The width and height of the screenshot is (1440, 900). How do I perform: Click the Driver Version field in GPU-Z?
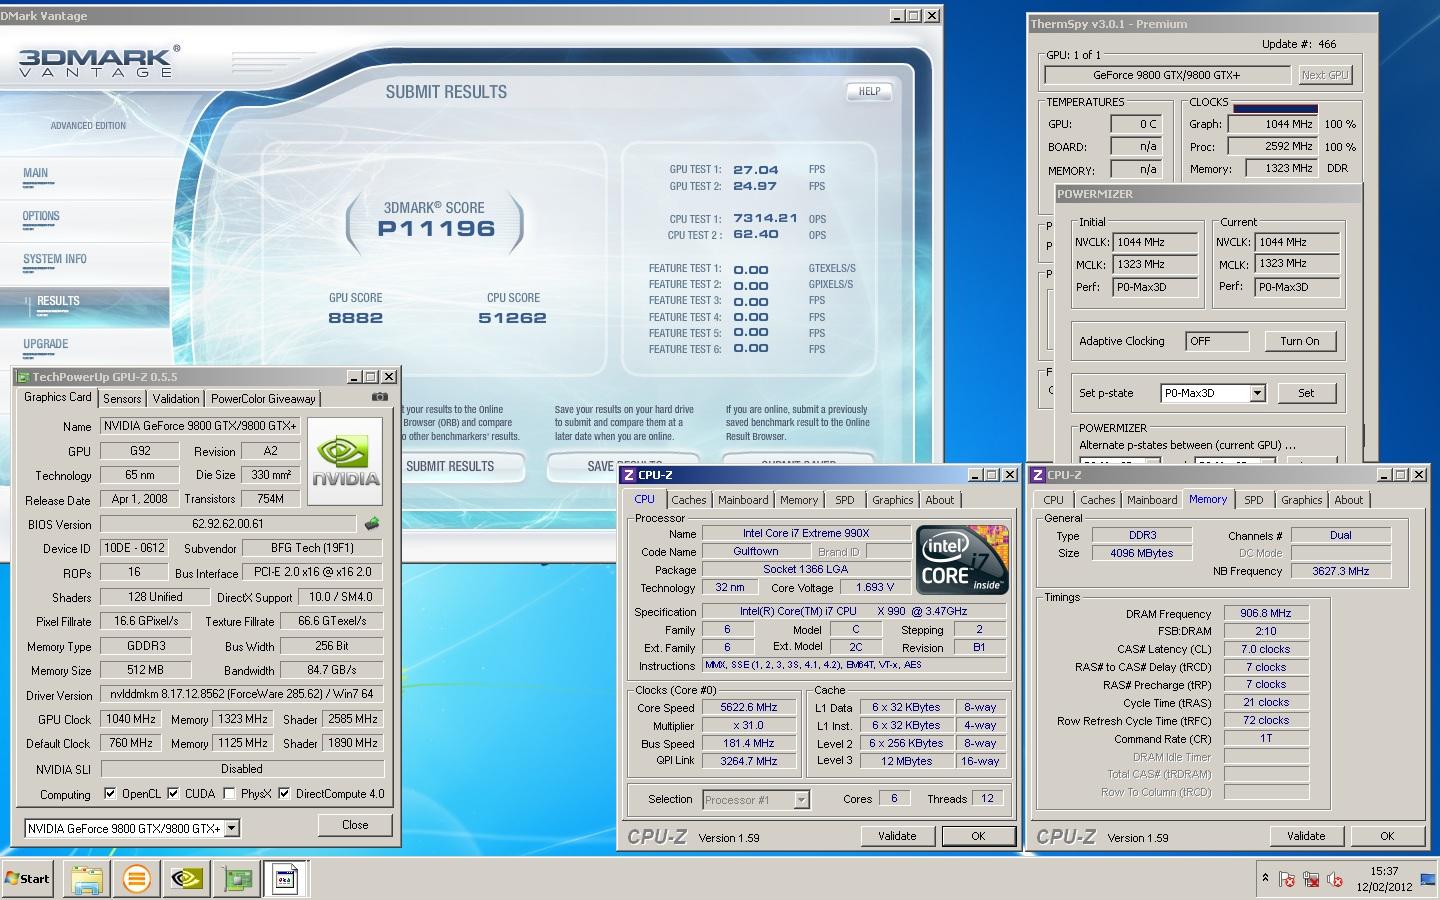click(241, 694)
